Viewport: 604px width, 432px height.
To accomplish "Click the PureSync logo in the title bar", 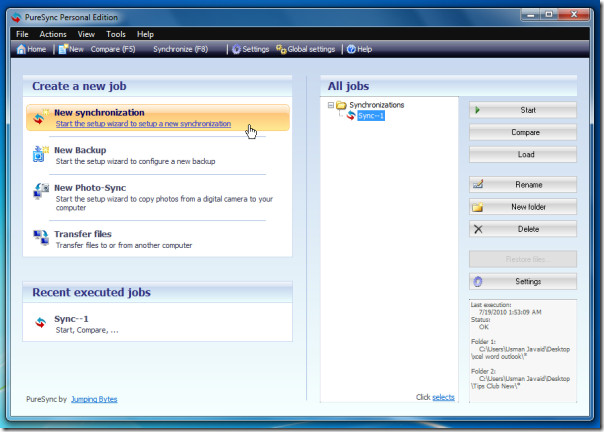I will (x=17, y=17).
